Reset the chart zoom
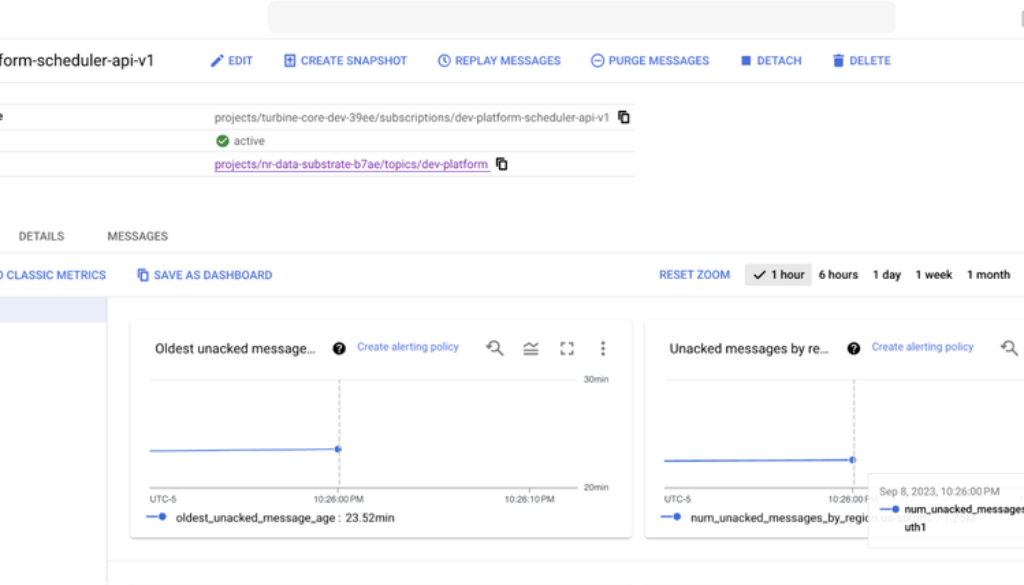1024x585 pixels. pos(694,275)
